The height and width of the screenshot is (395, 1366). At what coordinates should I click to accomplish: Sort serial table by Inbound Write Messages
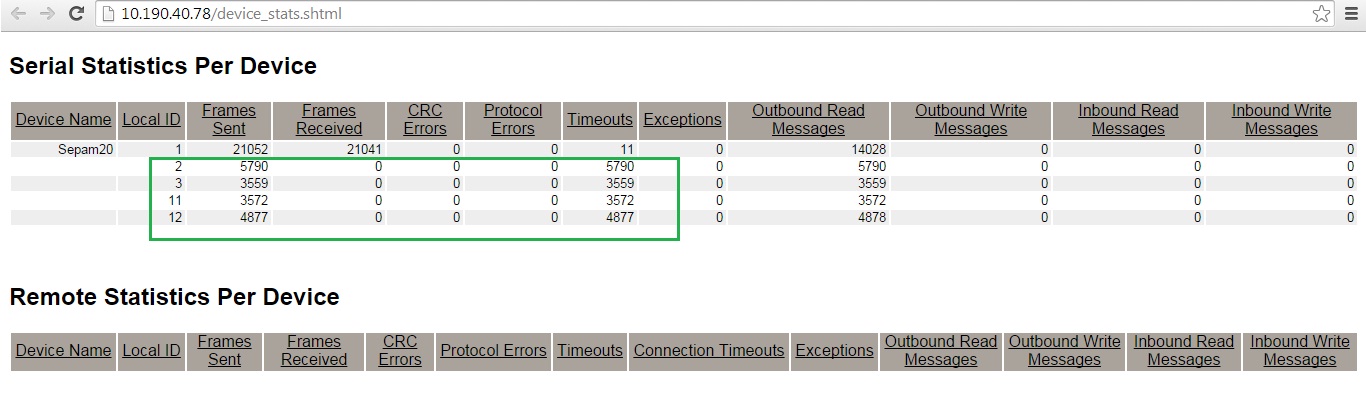coord(1281,120)
